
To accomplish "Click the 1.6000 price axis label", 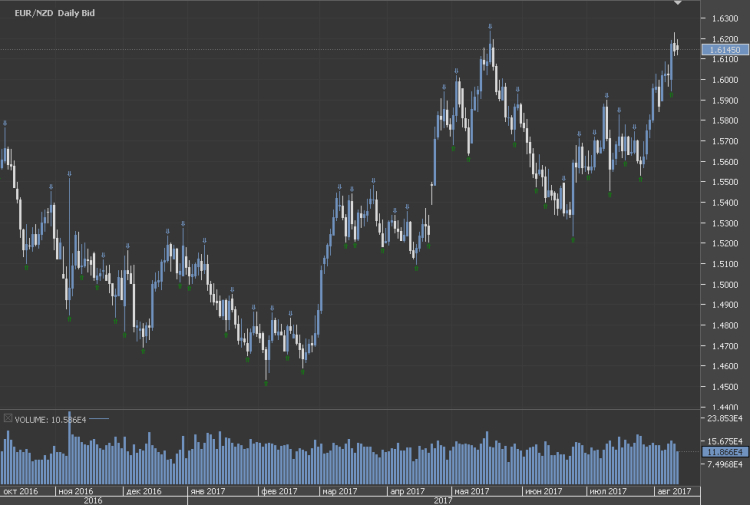I will (x=725, y=80).
